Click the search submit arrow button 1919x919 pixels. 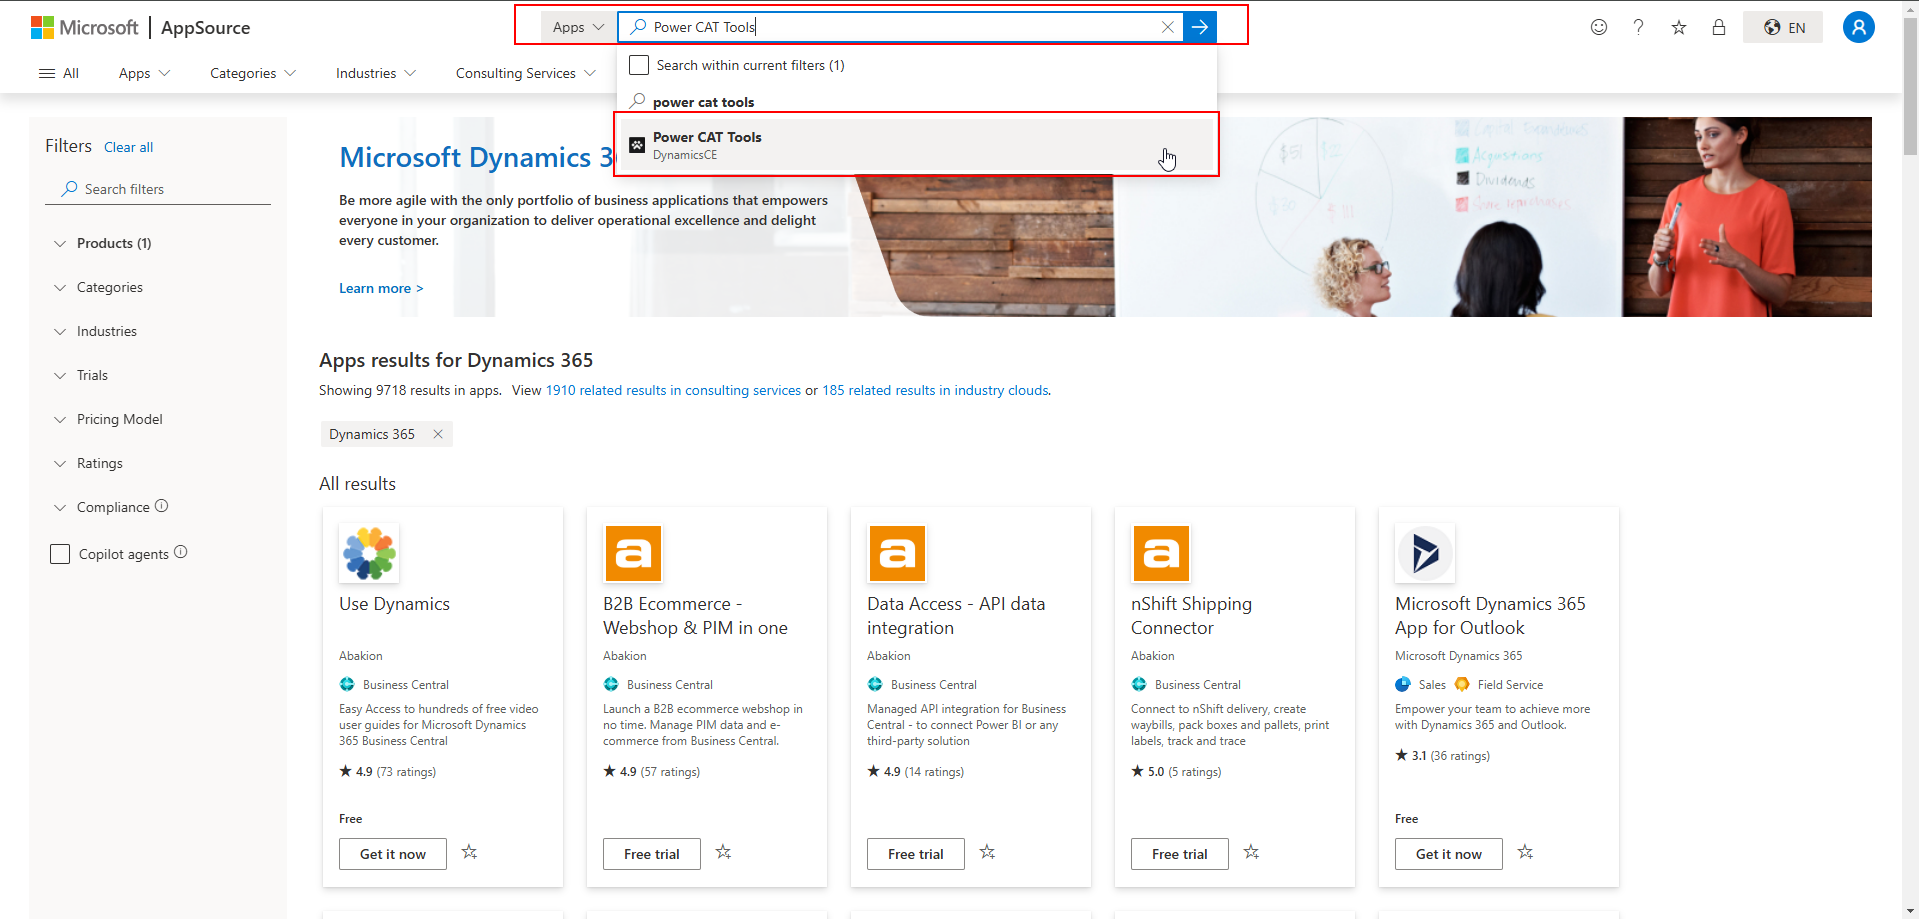coord(1199,27)
